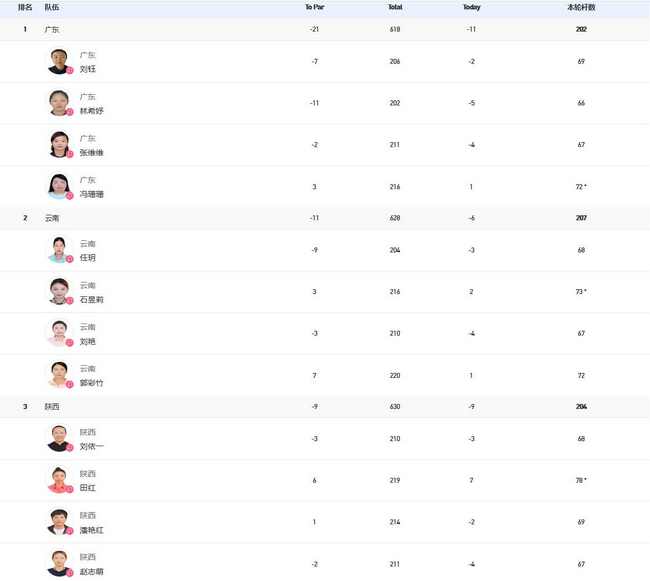The width and height of the screenshot is (650, 581).
Task: Click Tian Hong's (田红) avatar
Action: click(x=59, y=480)
